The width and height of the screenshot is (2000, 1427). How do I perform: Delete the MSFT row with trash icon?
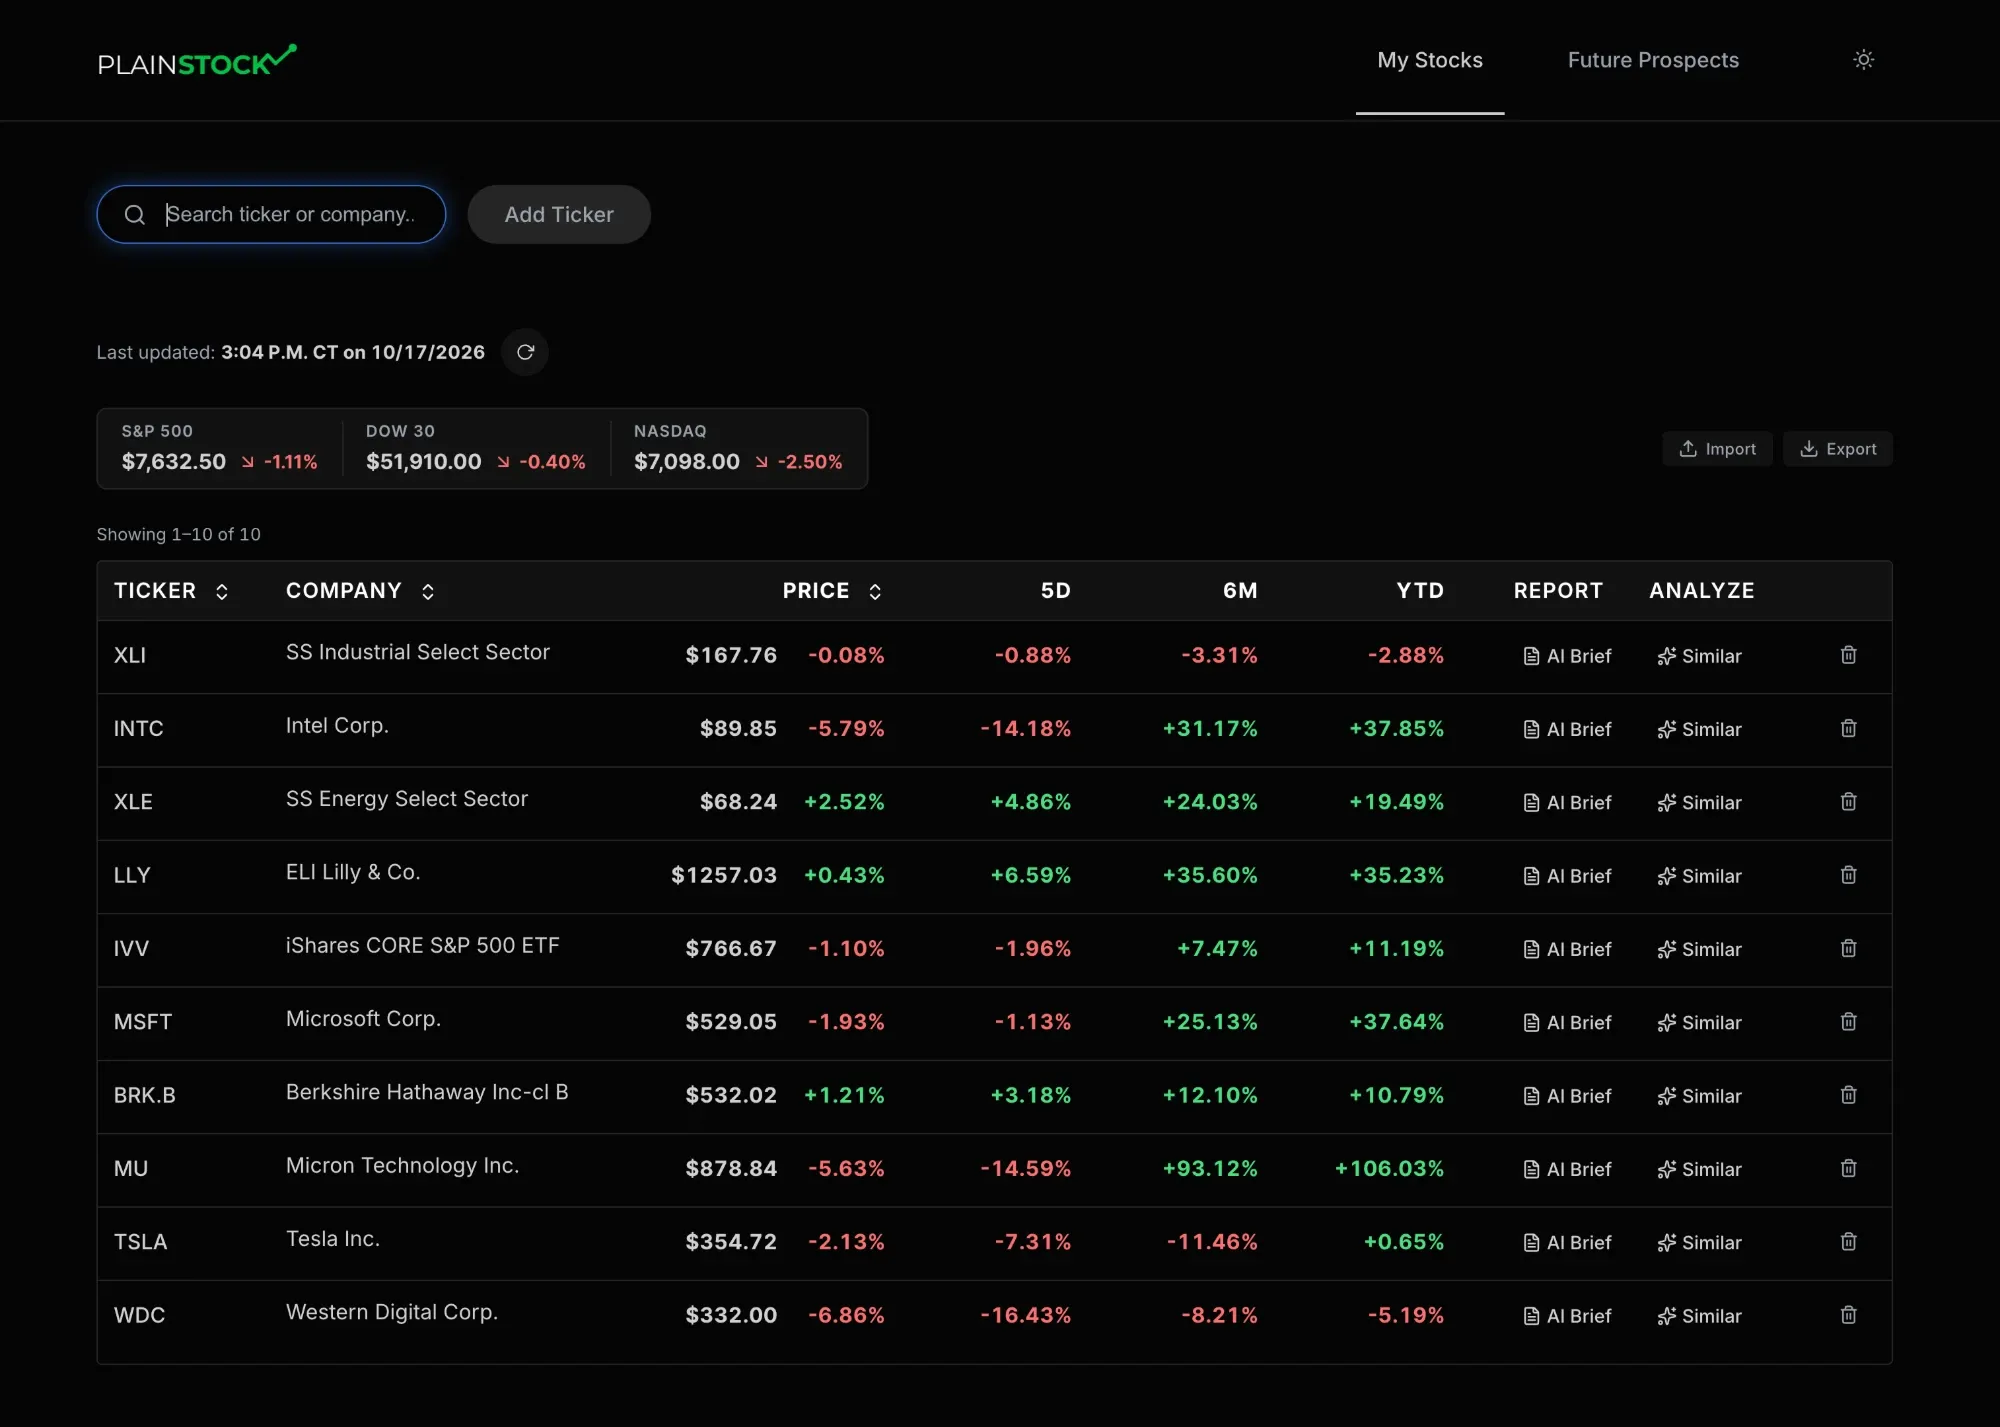1848,1022
